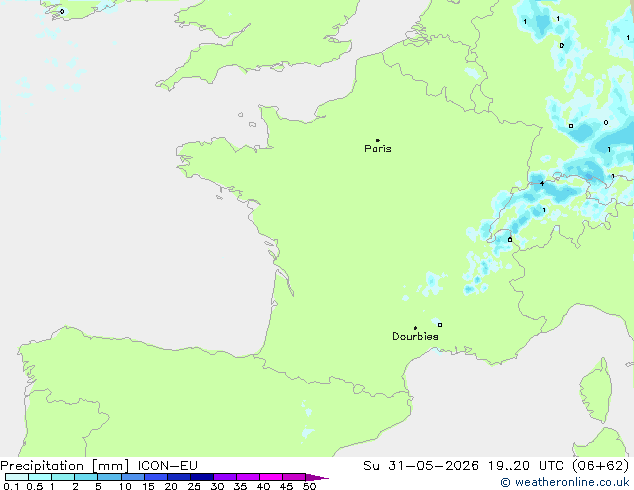634x490 pixels.
Task: Click the Dourbies location dot marker
Action: (415, 328)
